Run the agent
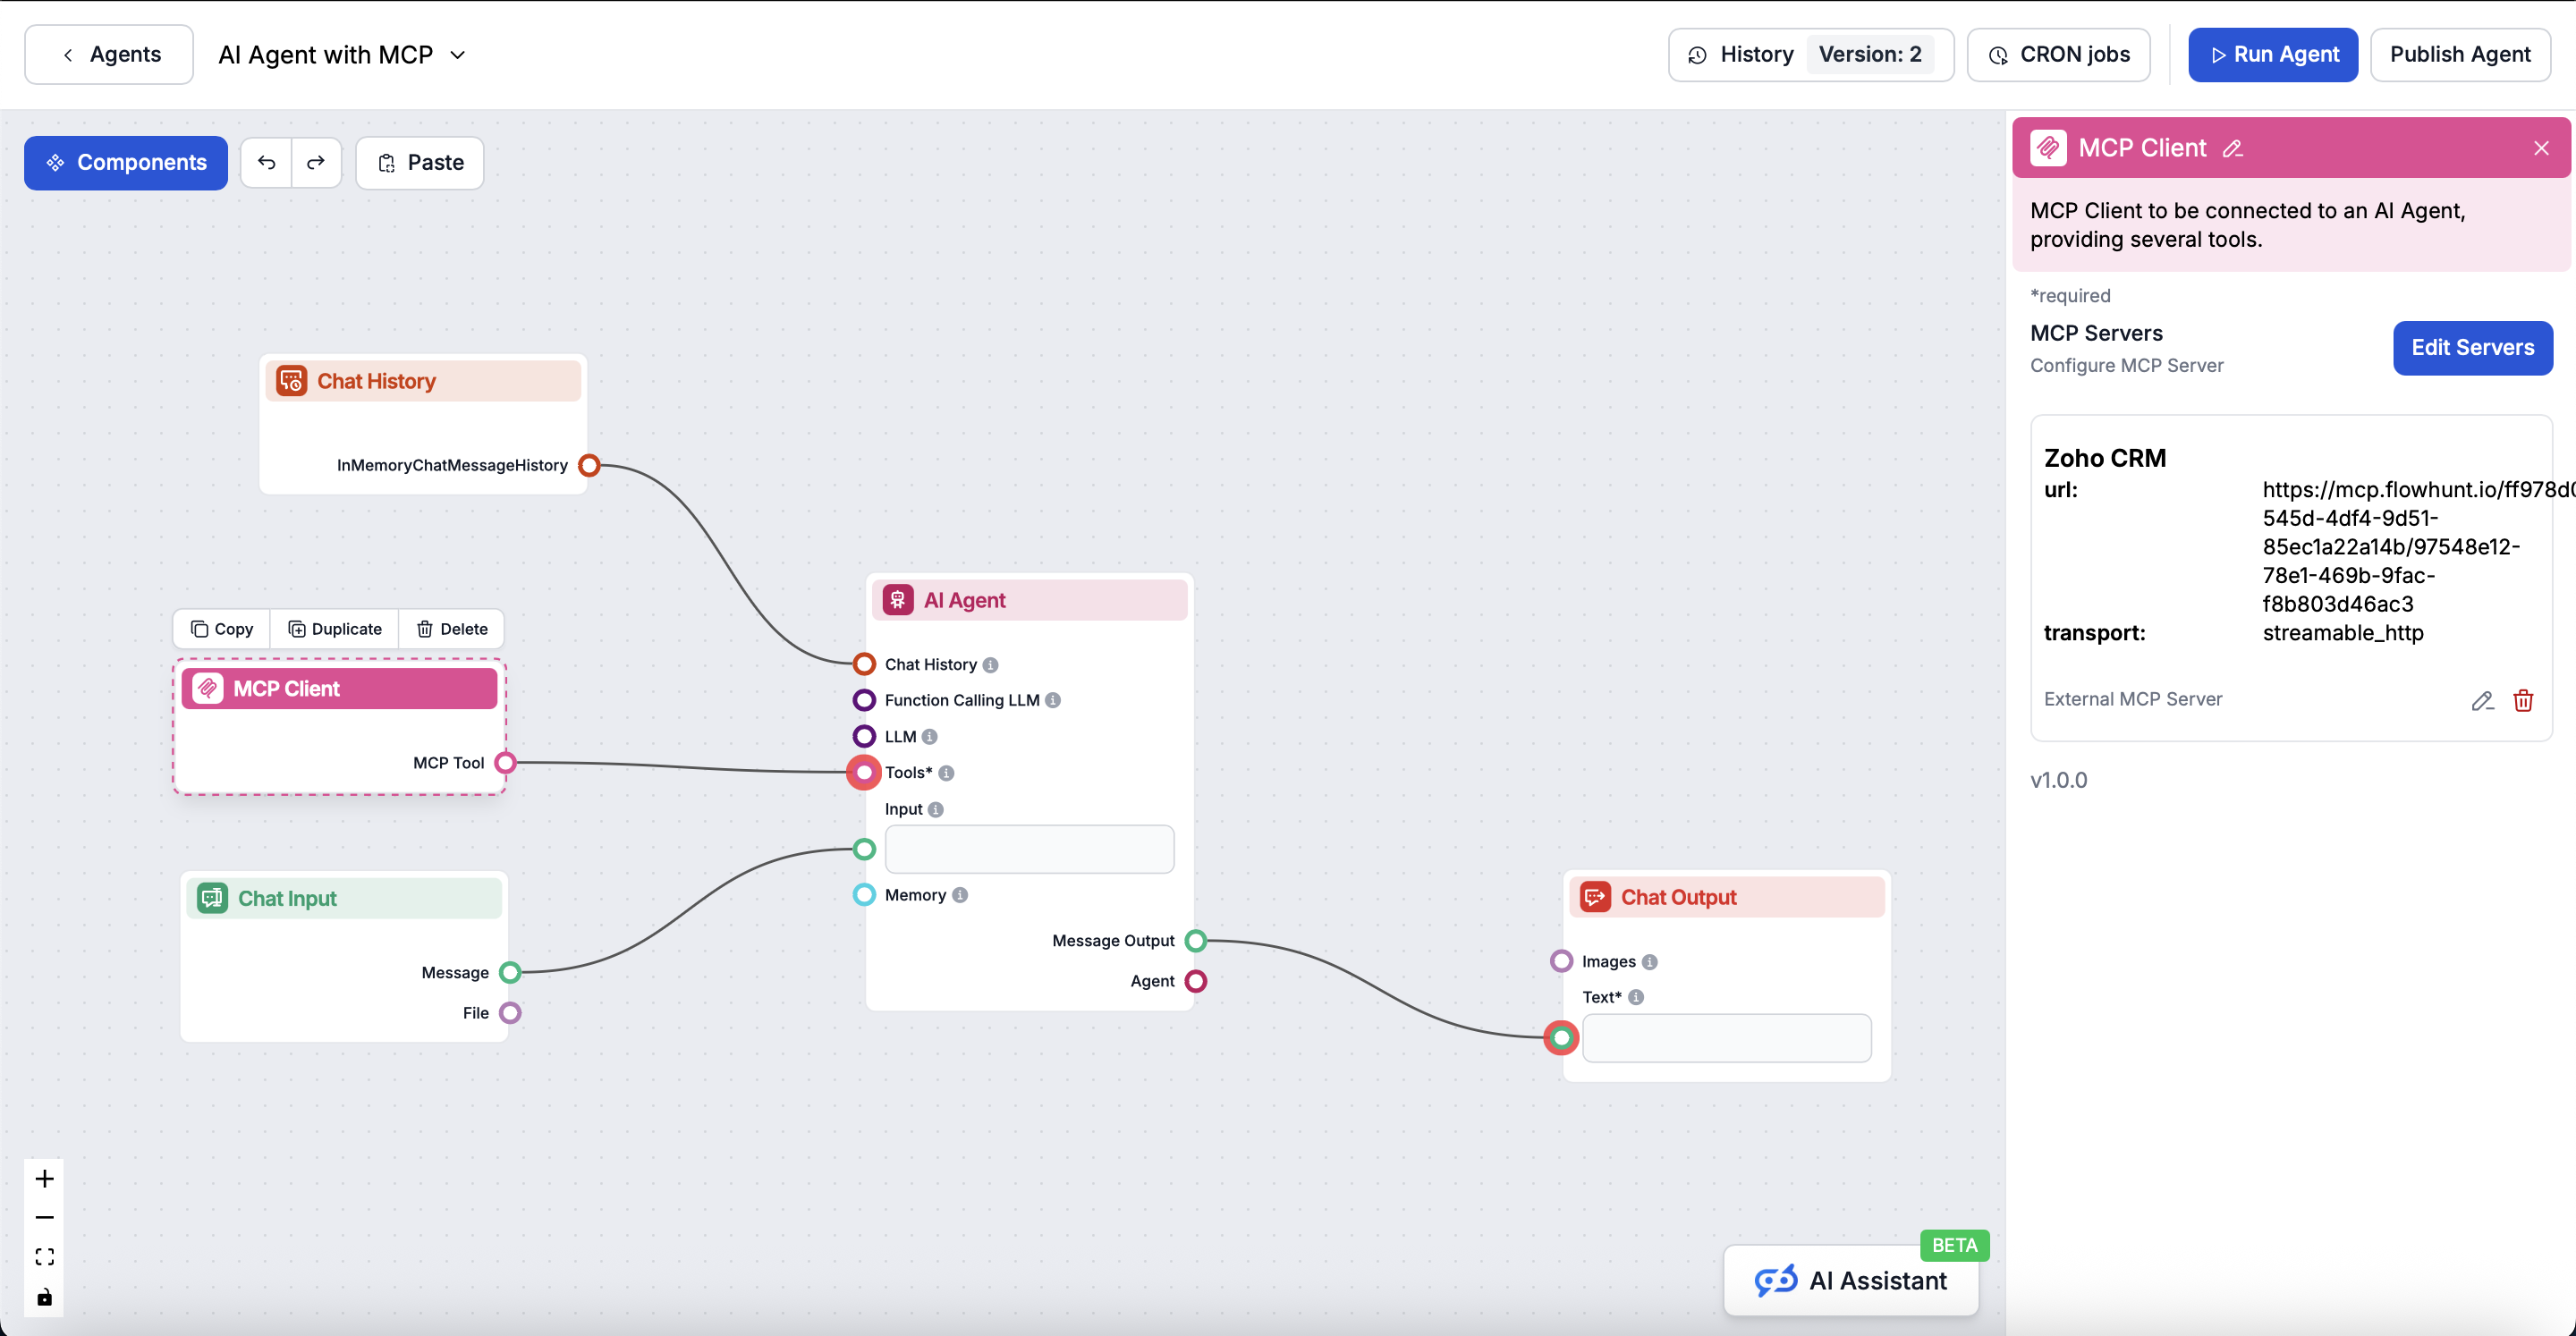The width and height of the screenshot is (2576, 1336). click(2272, 54)
